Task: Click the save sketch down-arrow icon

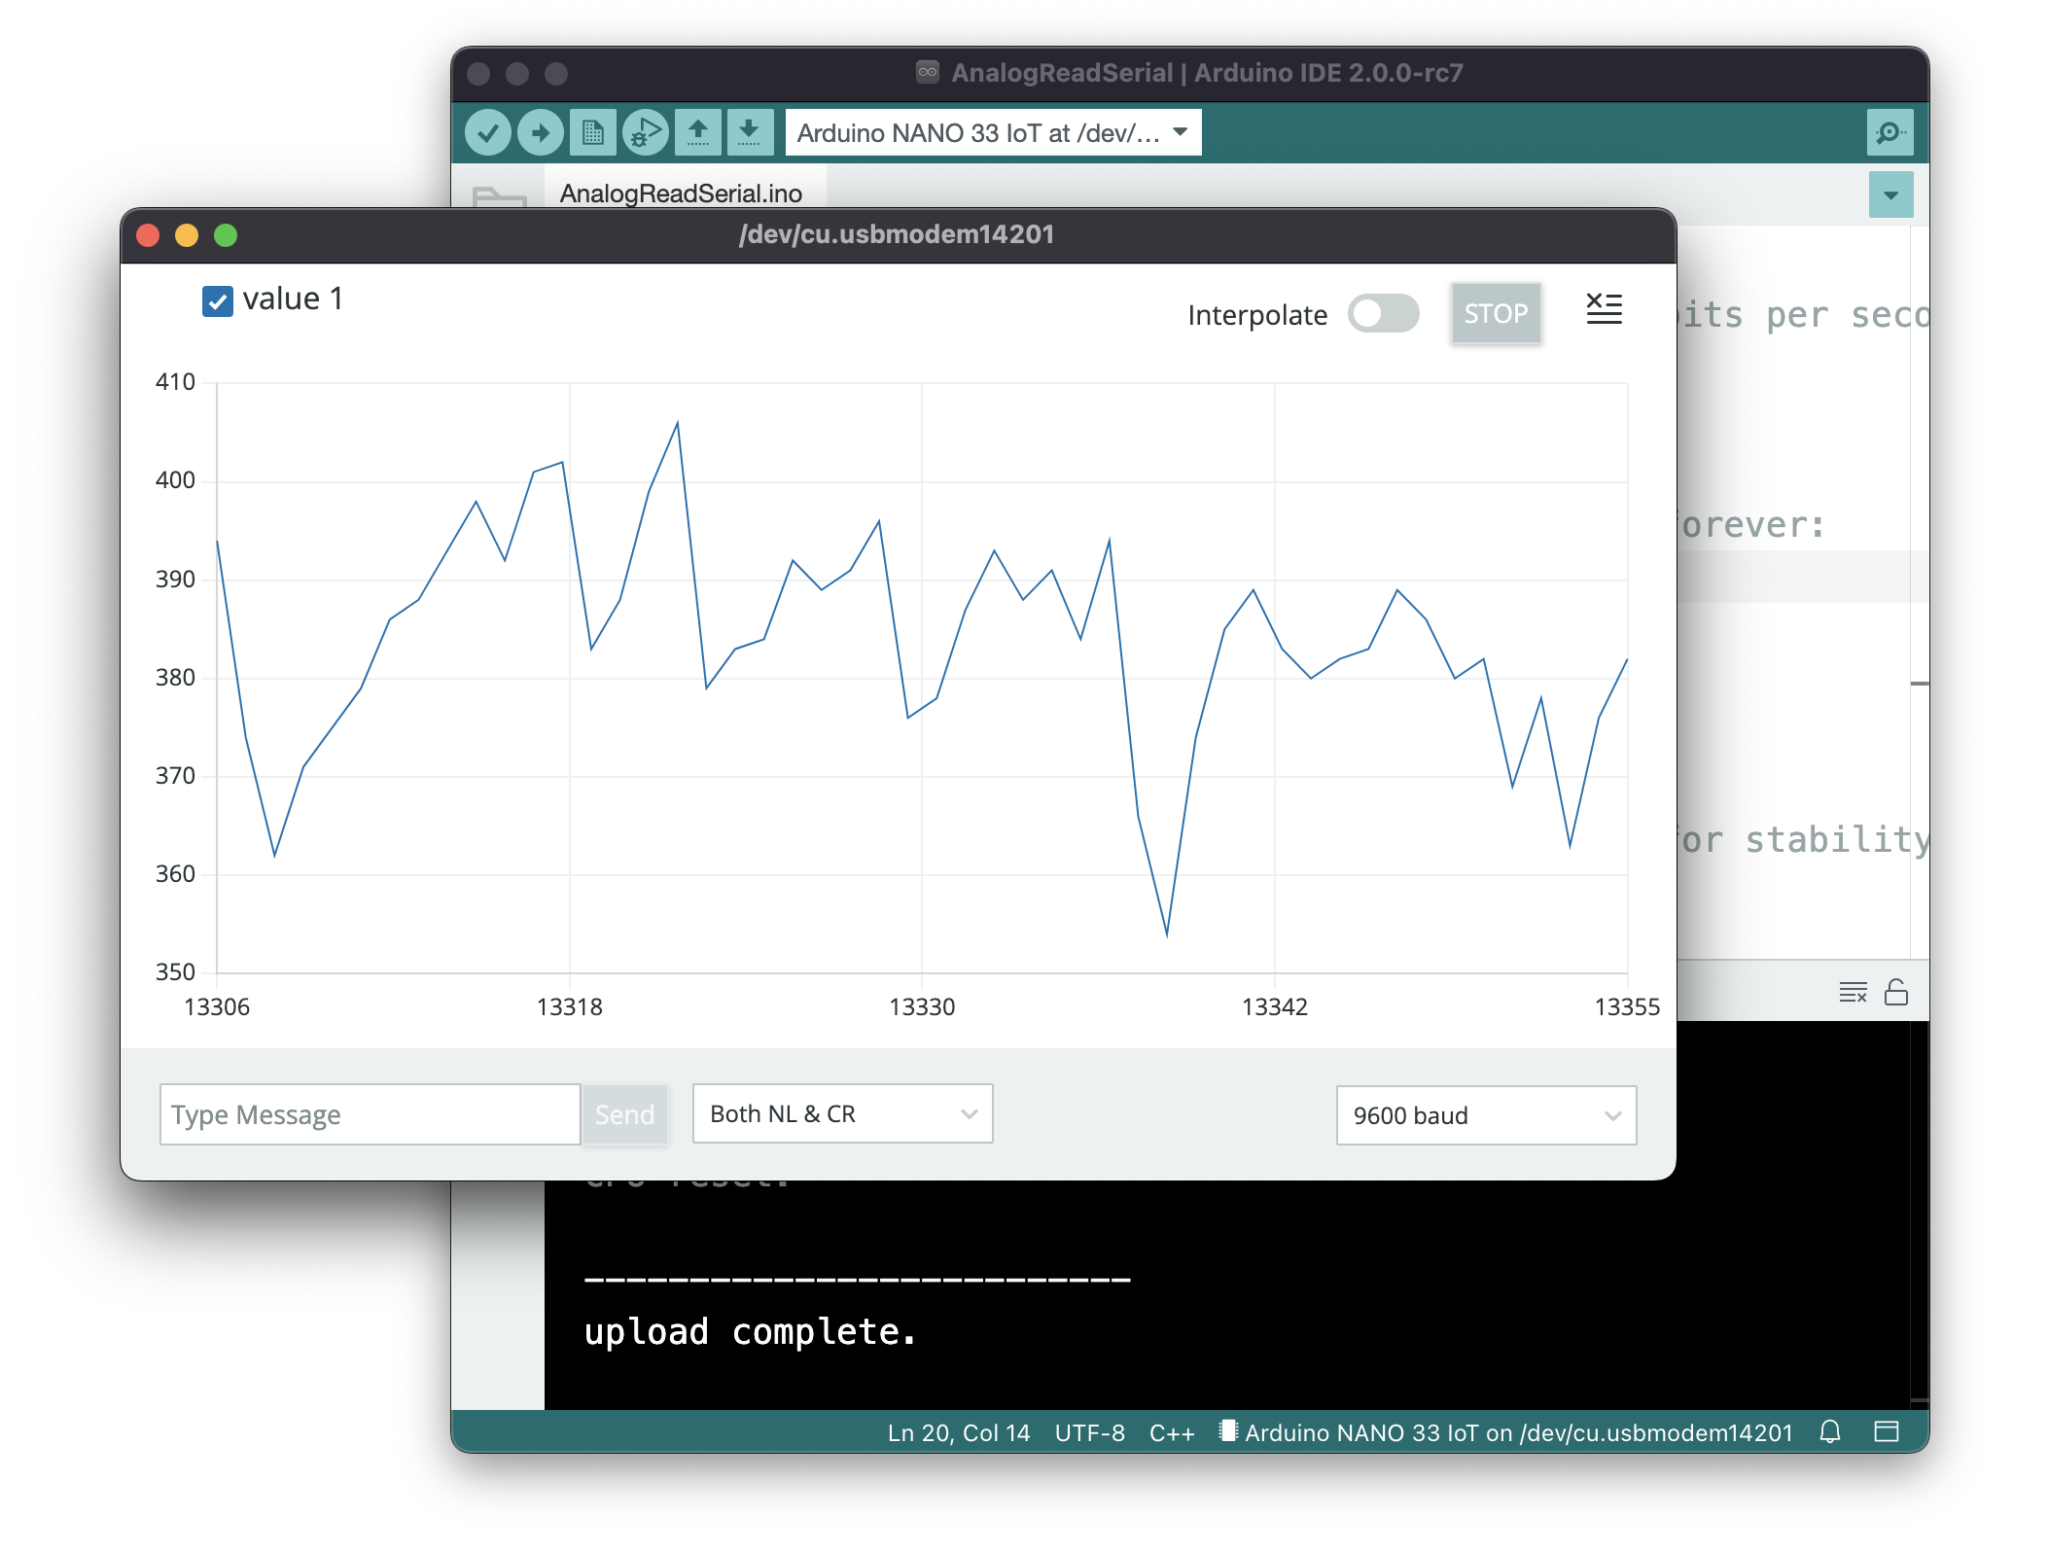Action: tap(749, 133)
